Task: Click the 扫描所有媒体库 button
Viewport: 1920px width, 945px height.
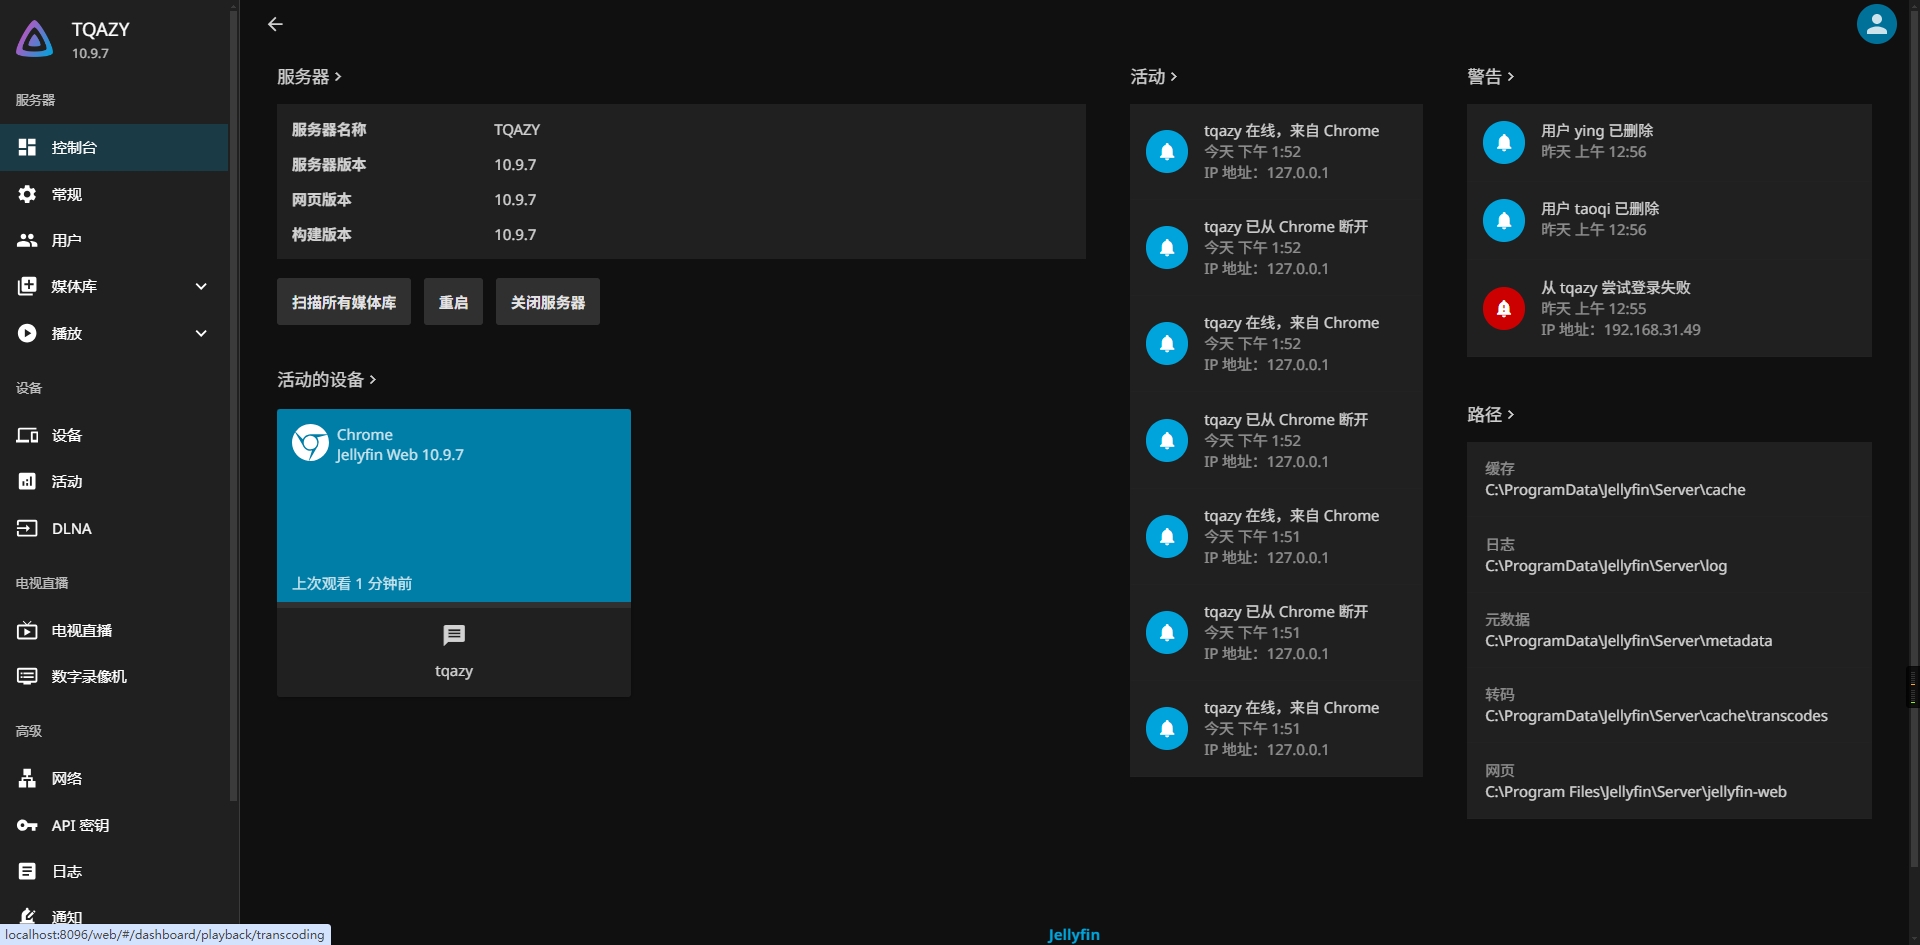Action: pyautogui.click(x=343, y=302)
